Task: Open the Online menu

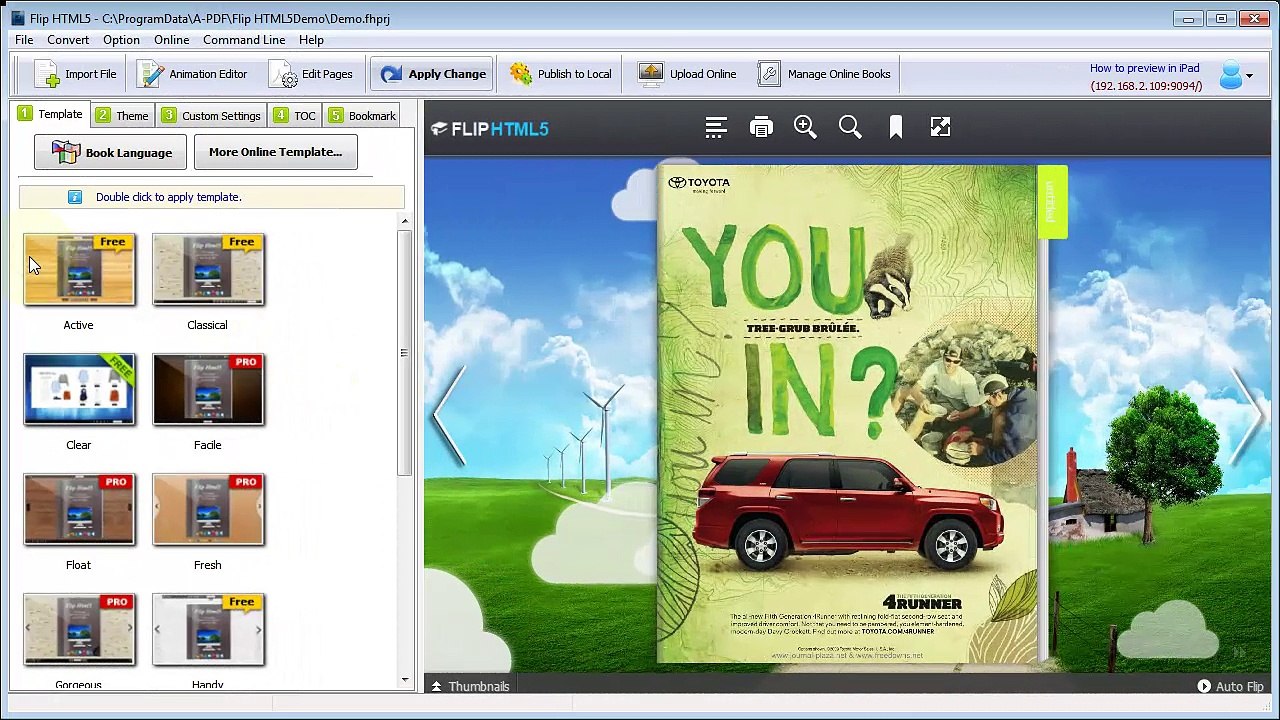Action: coord(171,40)
